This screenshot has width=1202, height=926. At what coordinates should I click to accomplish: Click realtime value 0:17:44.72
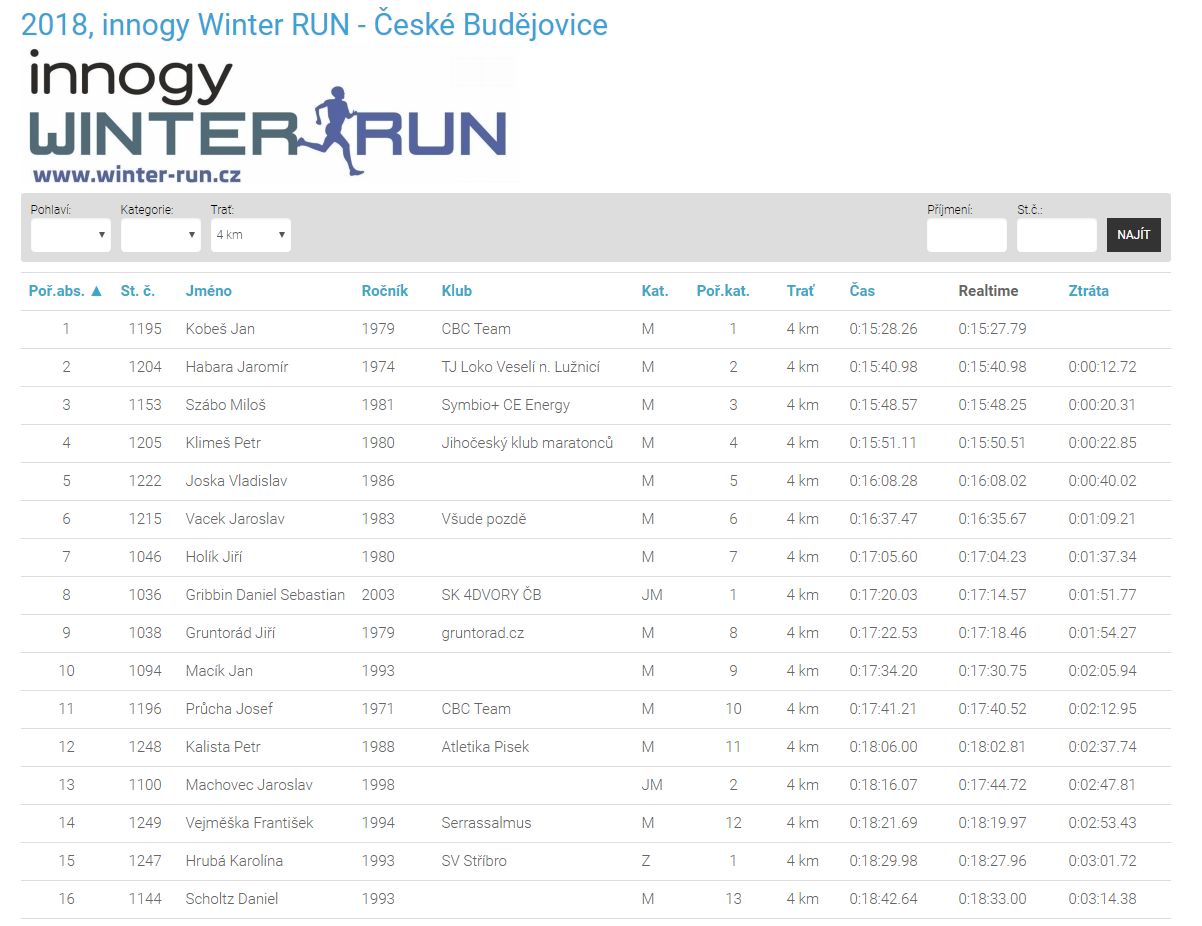click(x=993, y=785)
